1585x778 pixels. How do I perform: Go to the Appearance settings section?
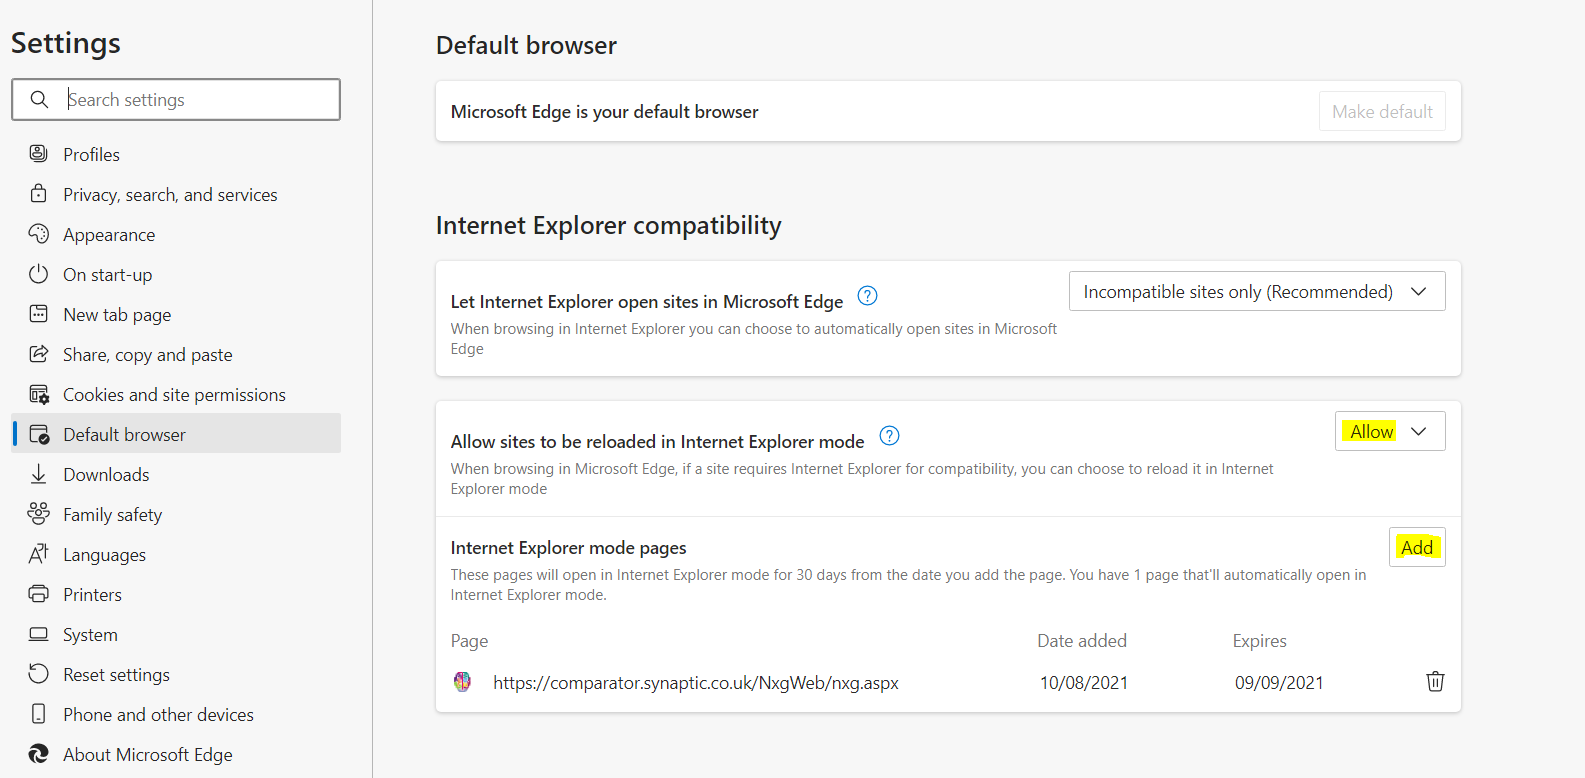click(x=109, y=235)
